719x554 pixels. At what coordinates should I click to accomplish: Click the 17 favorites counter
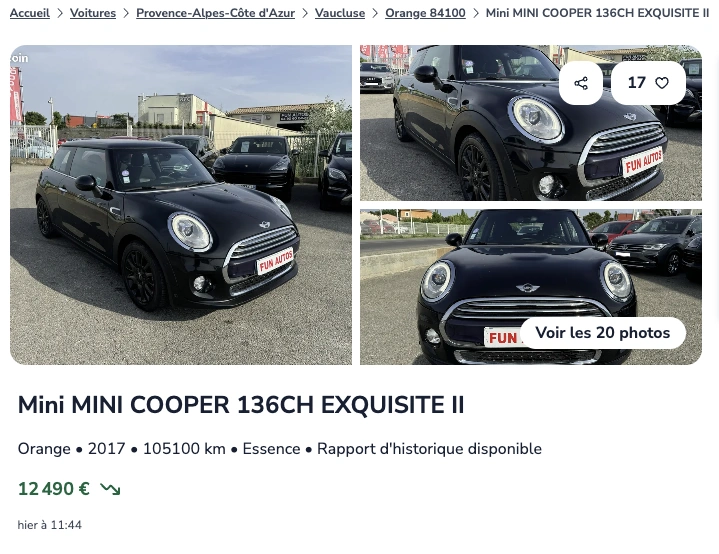point(636,83)
